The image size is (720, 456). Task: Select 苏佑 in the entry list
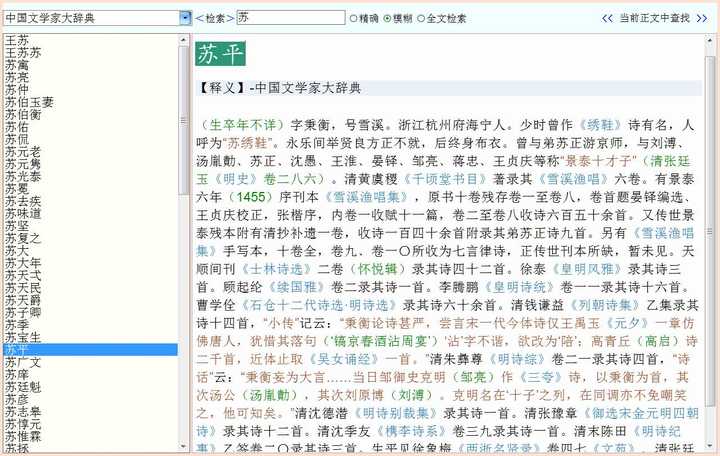[17, 127]
